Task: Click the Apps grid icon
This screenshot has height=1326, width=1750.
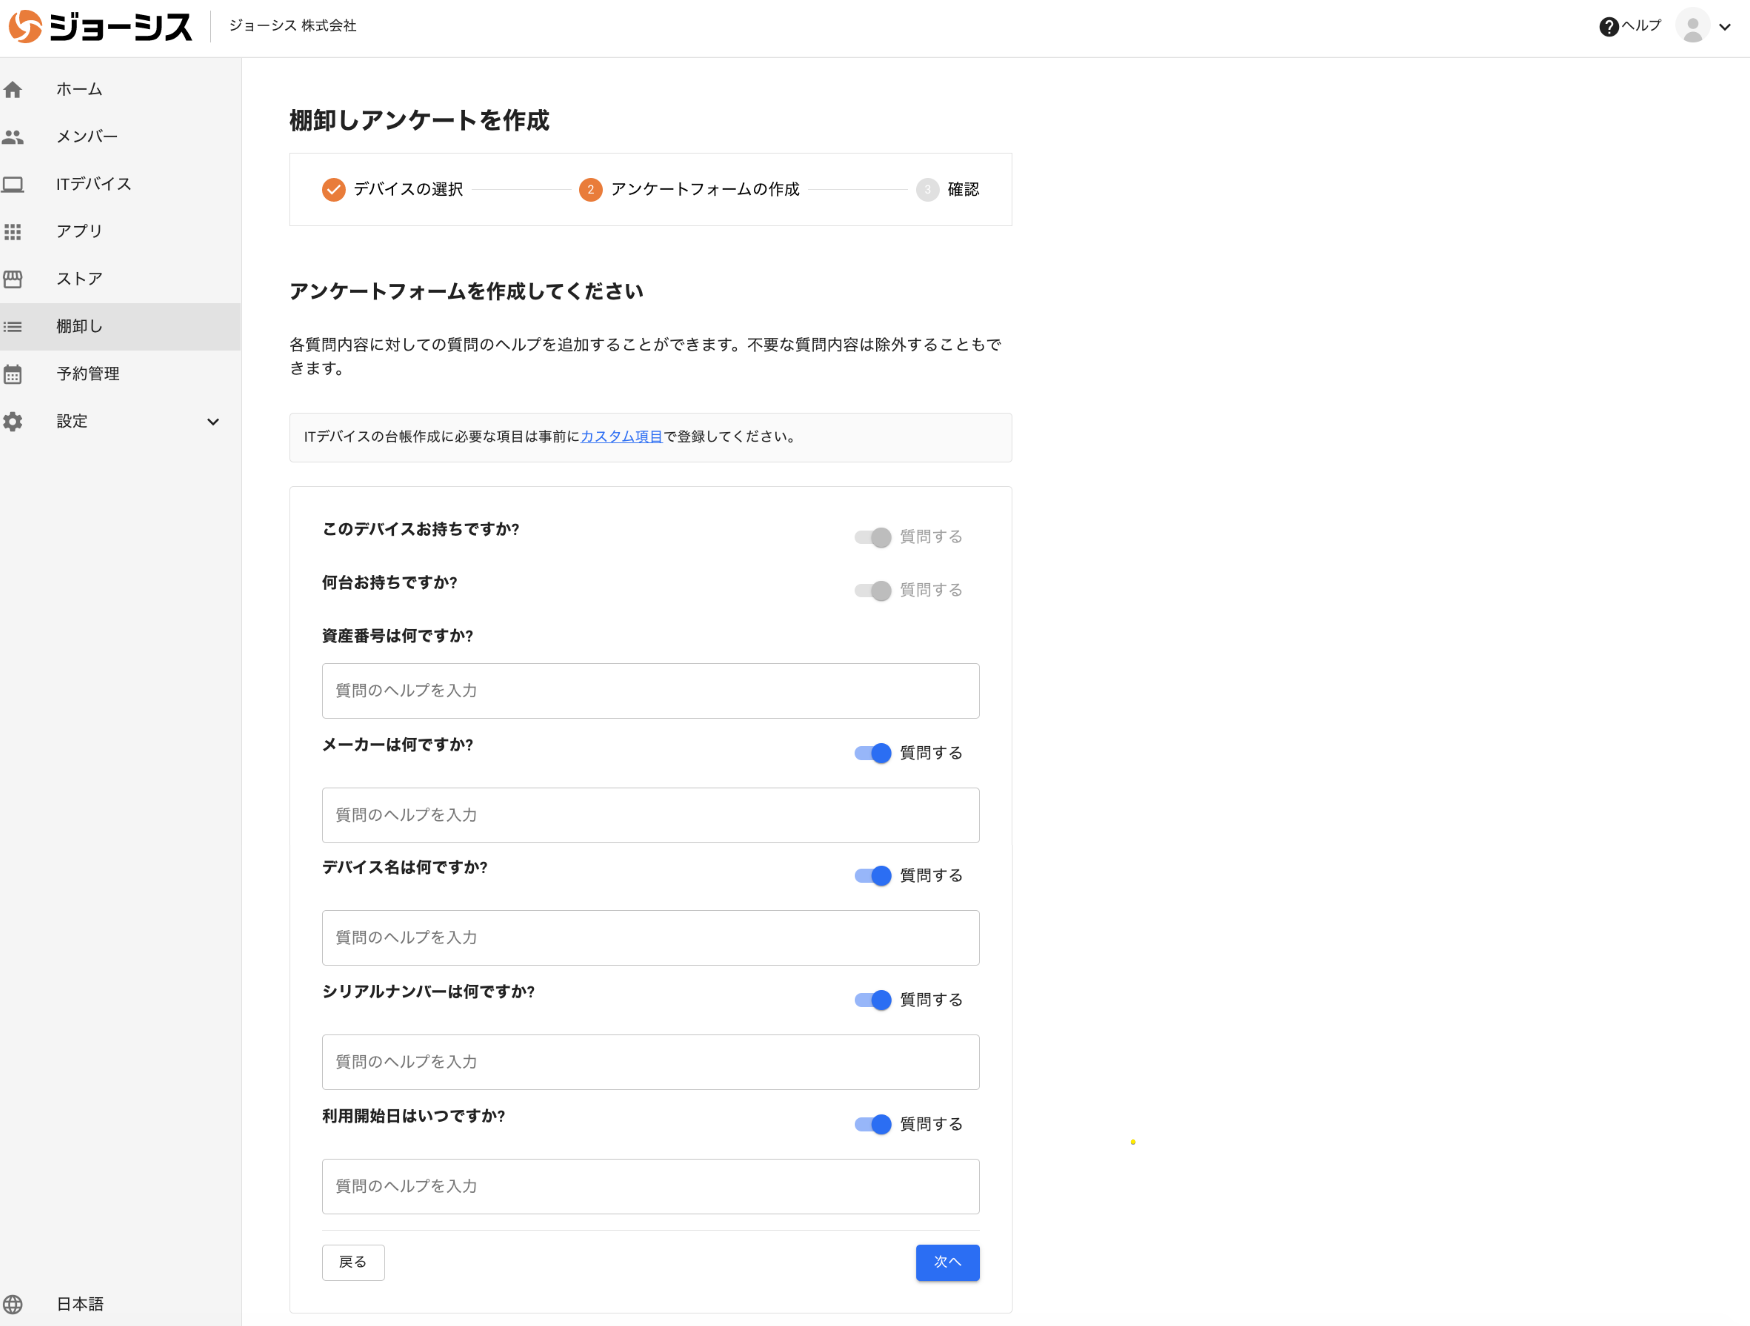Action: (13, 232)
